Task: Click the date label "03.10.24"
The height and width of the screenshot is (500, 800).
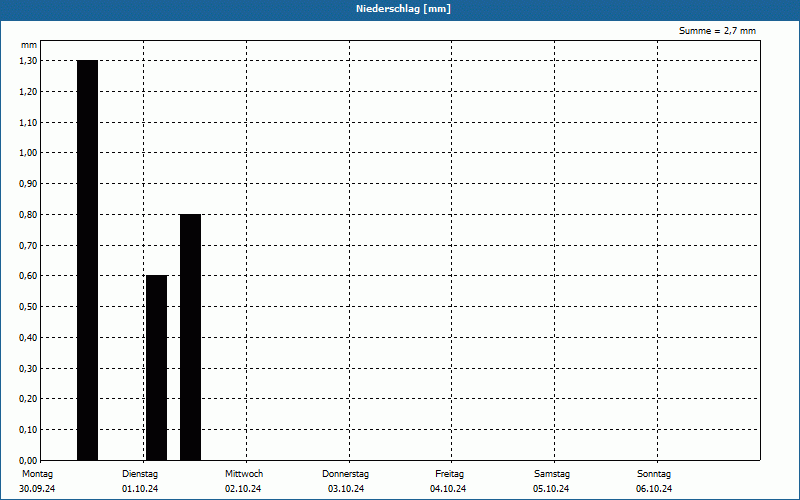Action: coord(346,489)
